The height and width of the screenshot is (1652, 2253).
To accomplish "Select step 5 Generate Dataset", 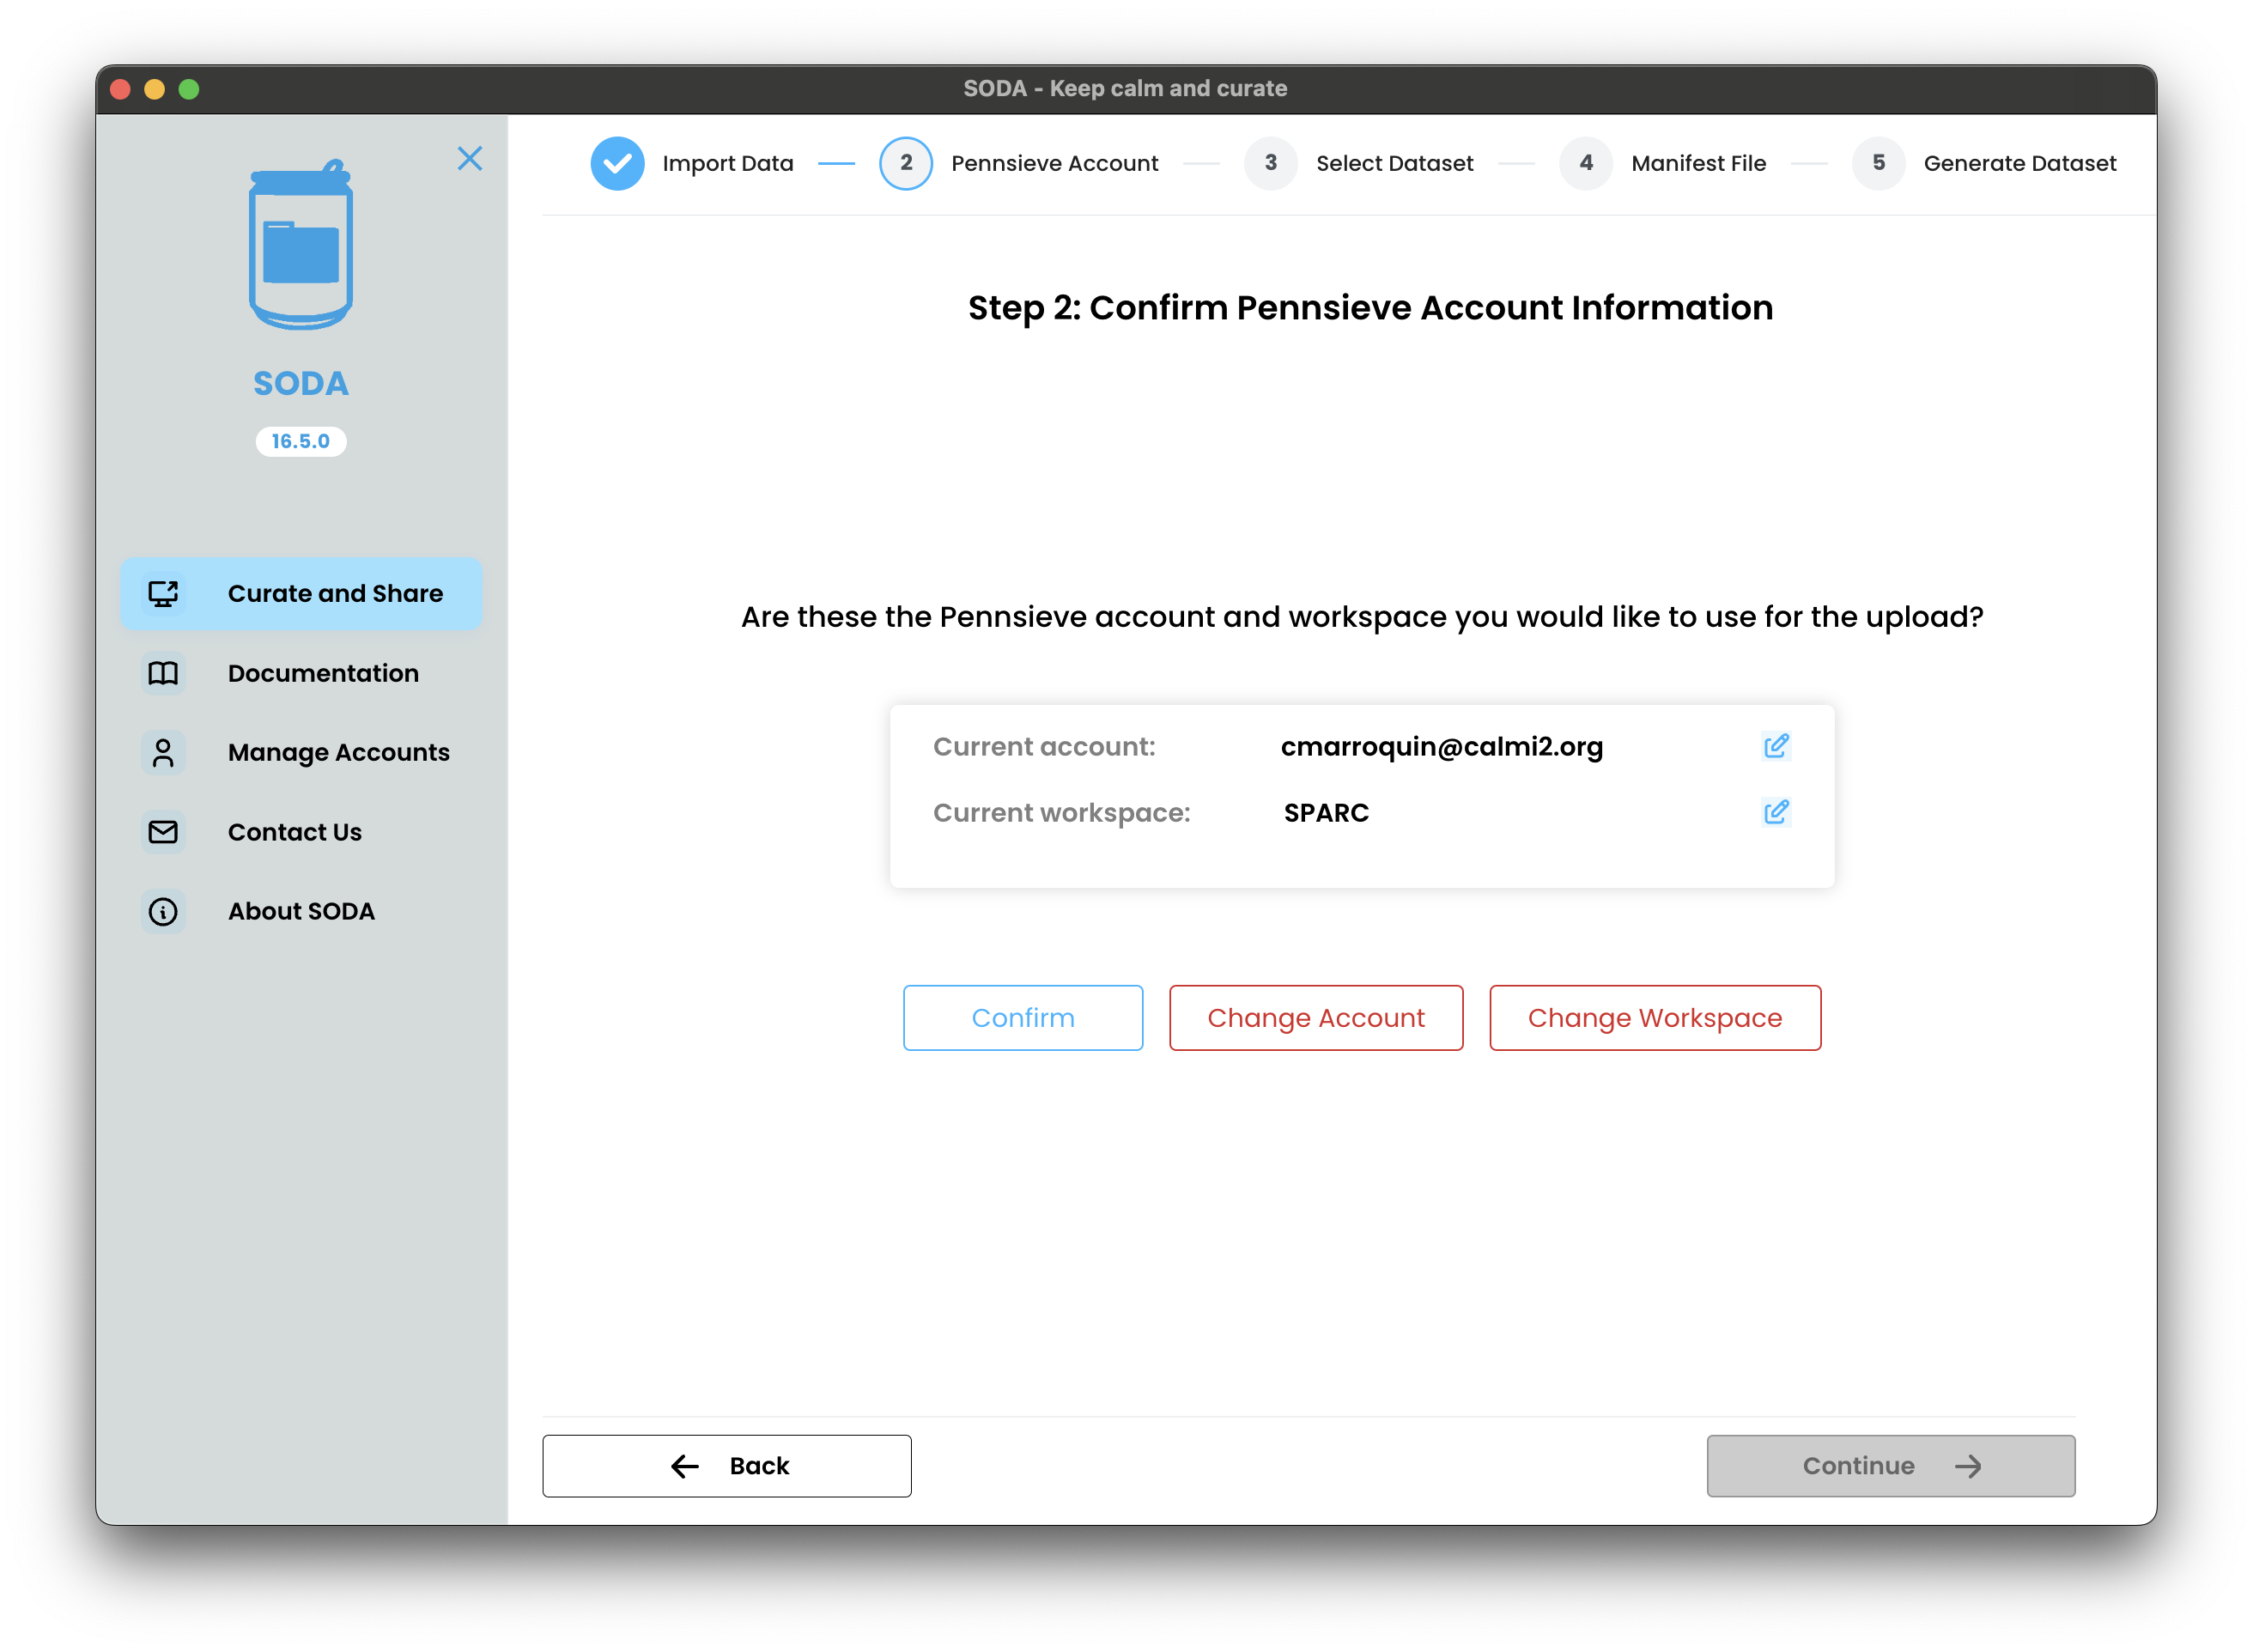I will (x=1878, y=163).
